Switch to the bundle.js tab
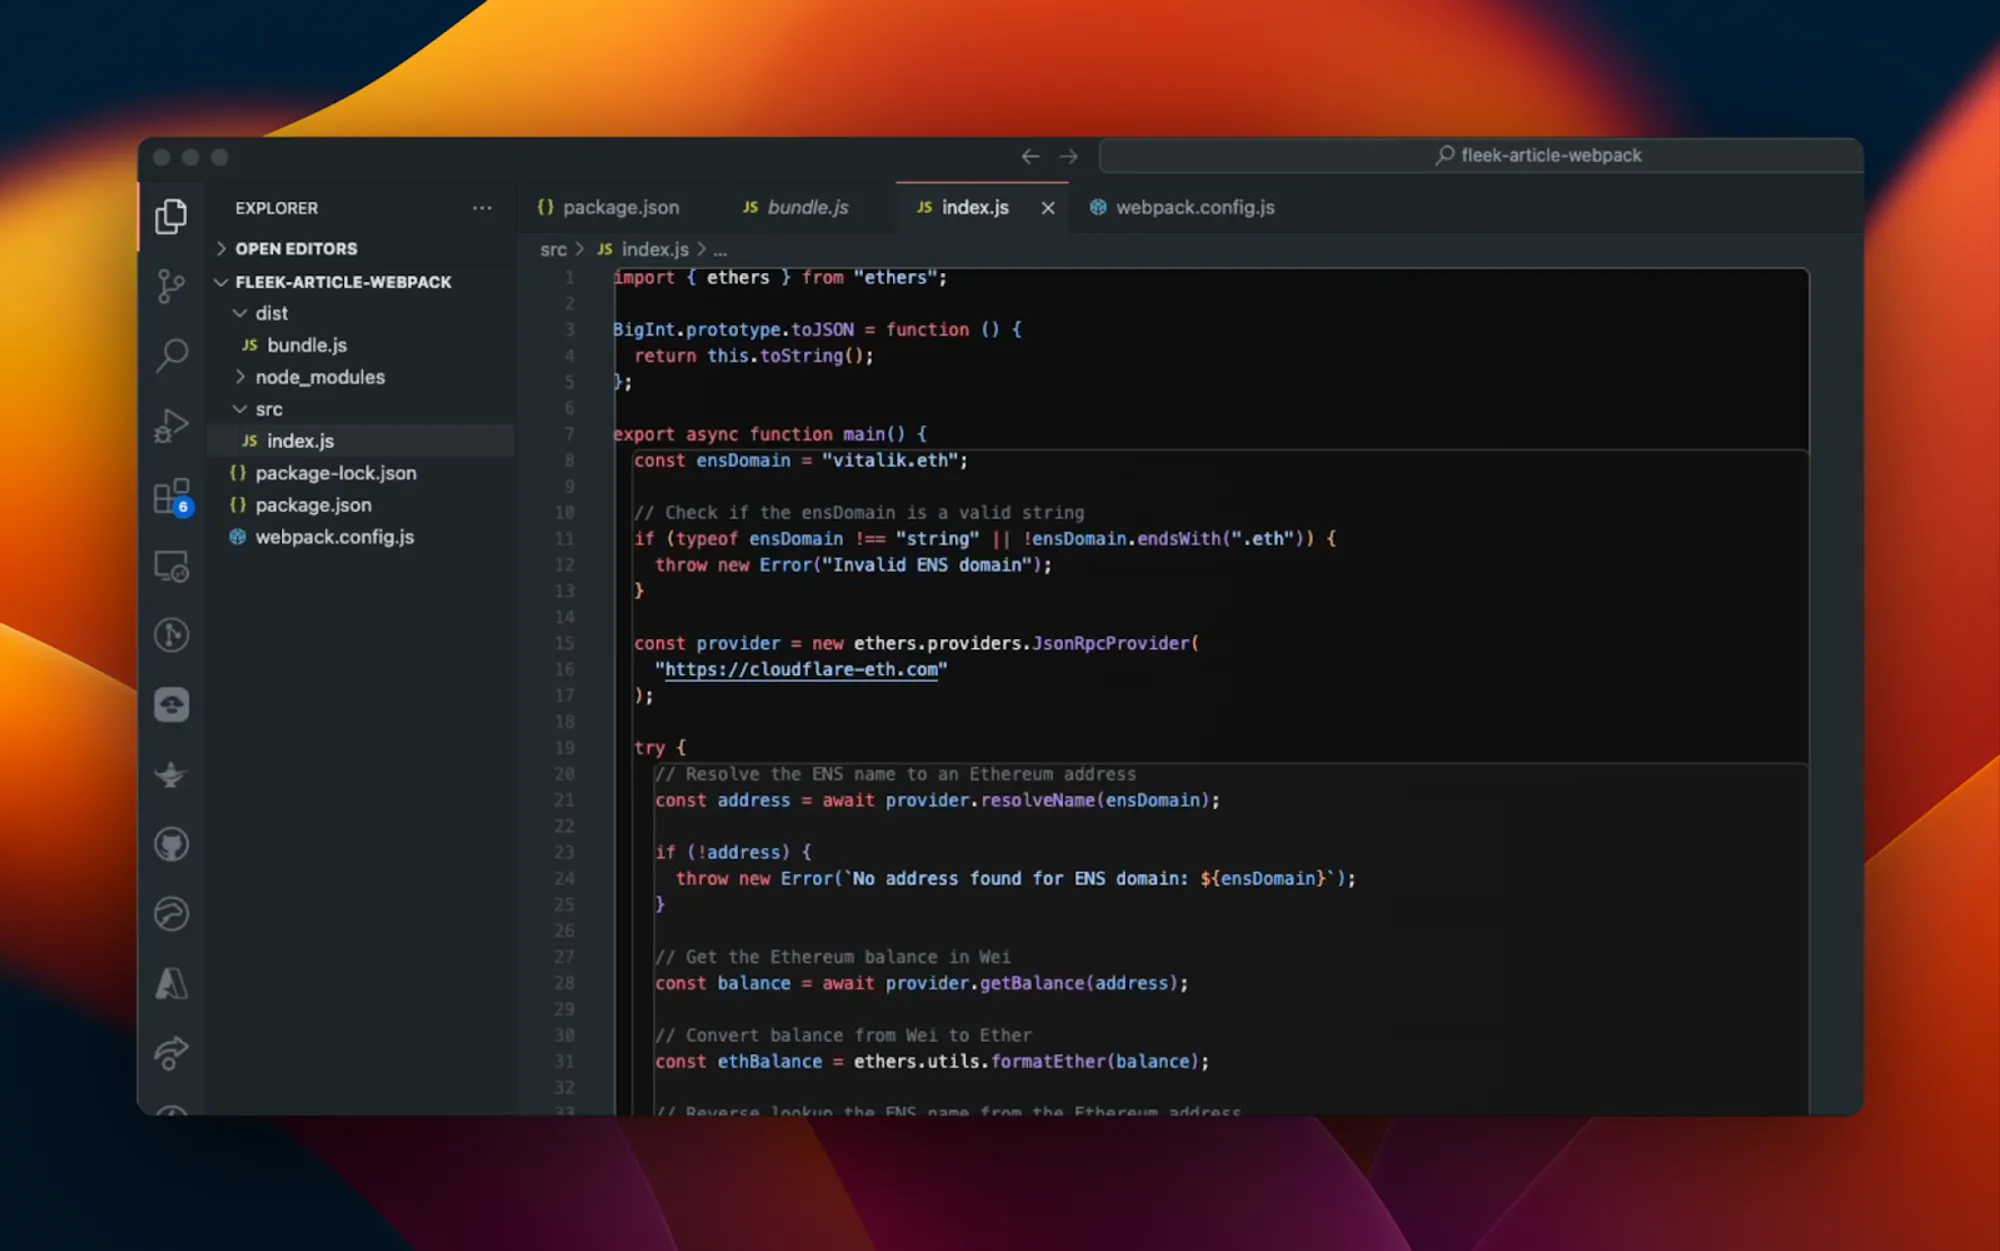 click(x=806, y=208)
